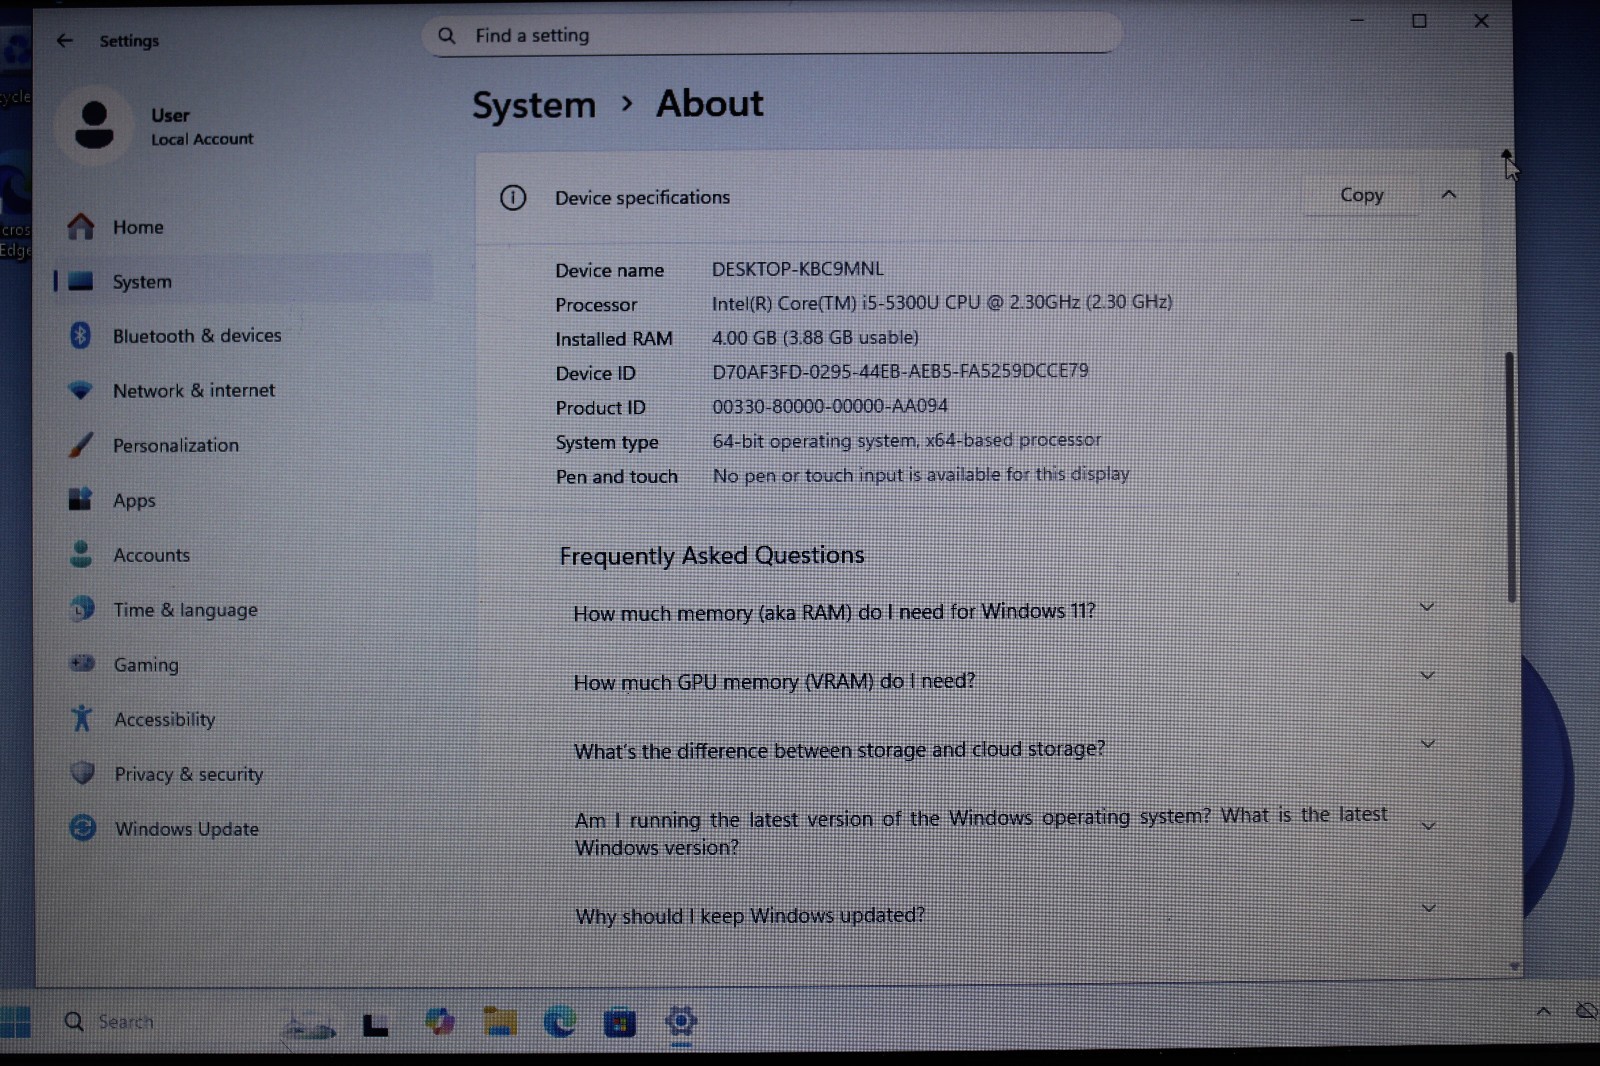This screenshot has width=1600, height=1066.
Task: Select the Intel Core i5-5300U processor text
Action: coord(942,302)
